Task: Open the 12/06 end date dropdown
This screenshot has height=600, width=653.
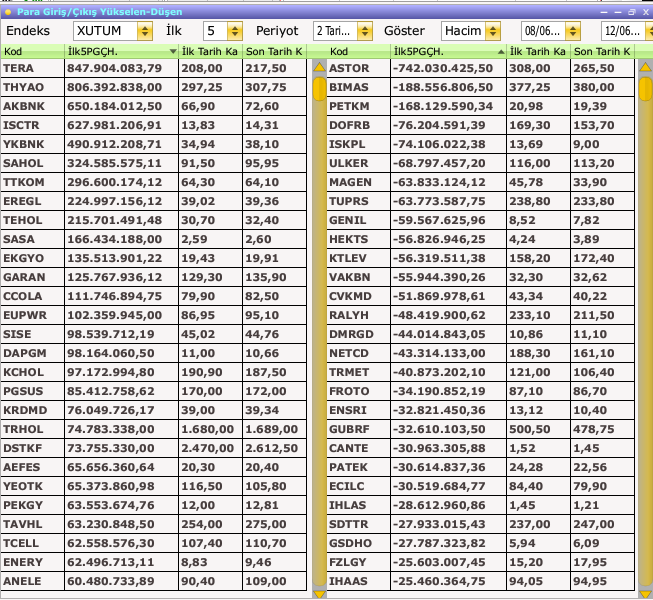Action: point(649,31)
